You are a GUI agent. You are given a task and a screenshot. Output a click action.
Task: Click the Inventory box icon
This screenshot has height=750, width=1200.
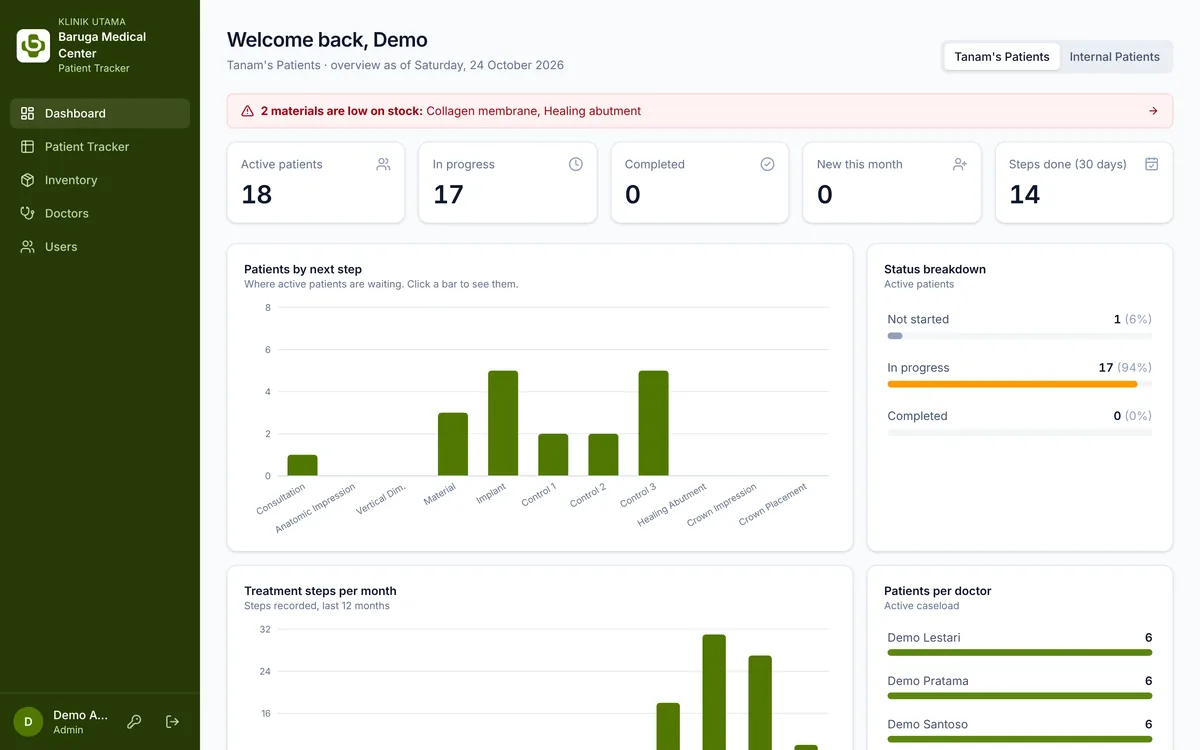[27, 180]
